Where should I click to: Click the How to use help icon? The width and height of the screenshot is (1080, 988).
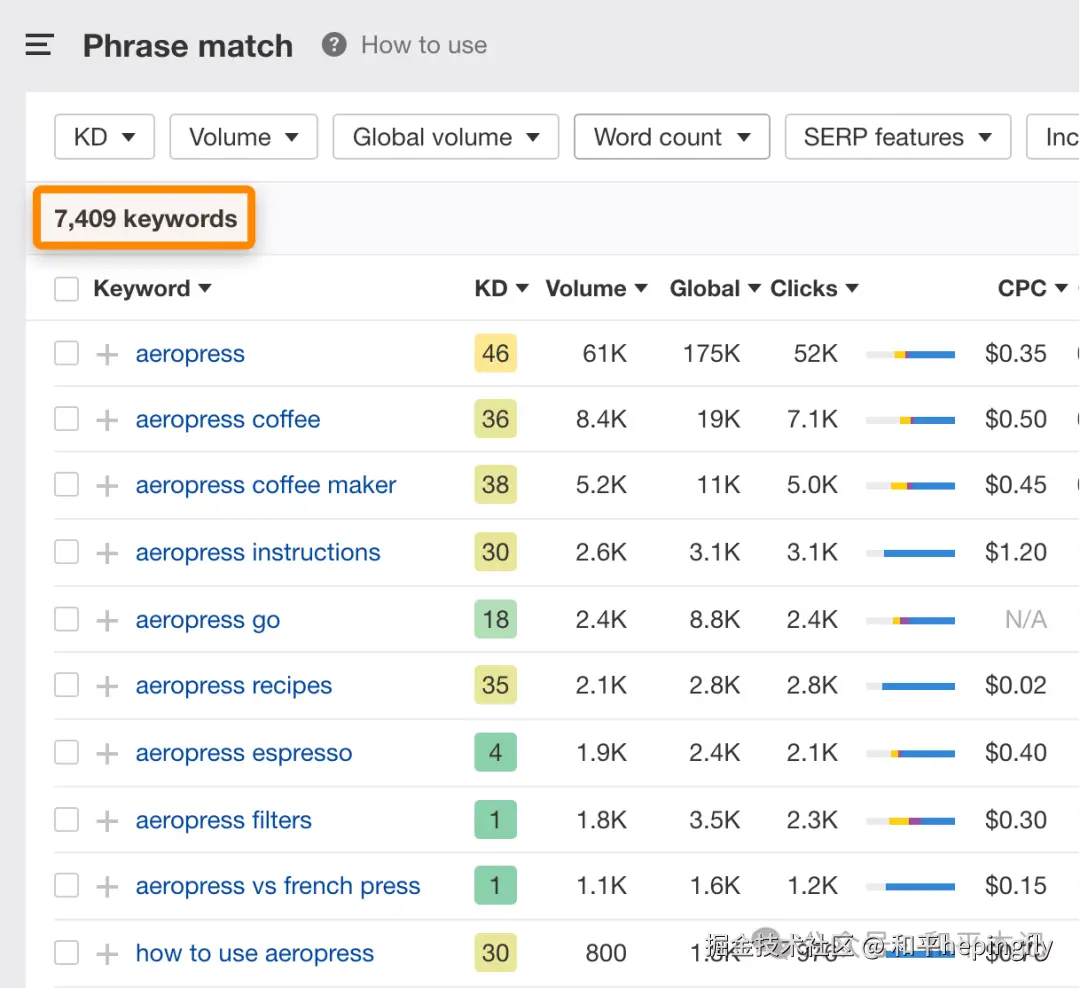pyautogui.click(x=334, y=45)
